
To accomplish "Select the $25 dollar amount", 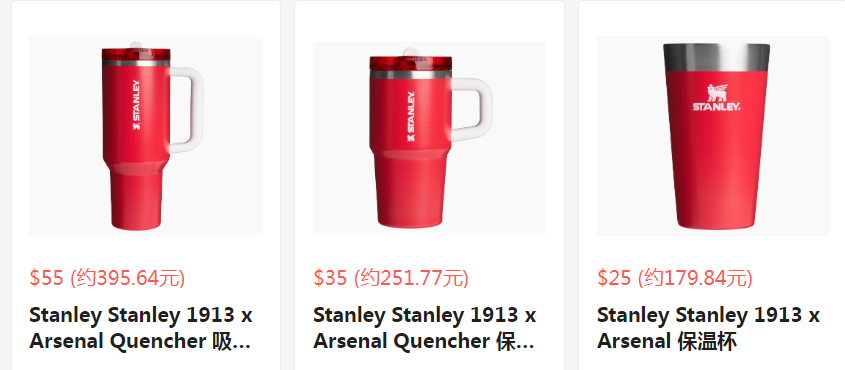I will (614, 278).
